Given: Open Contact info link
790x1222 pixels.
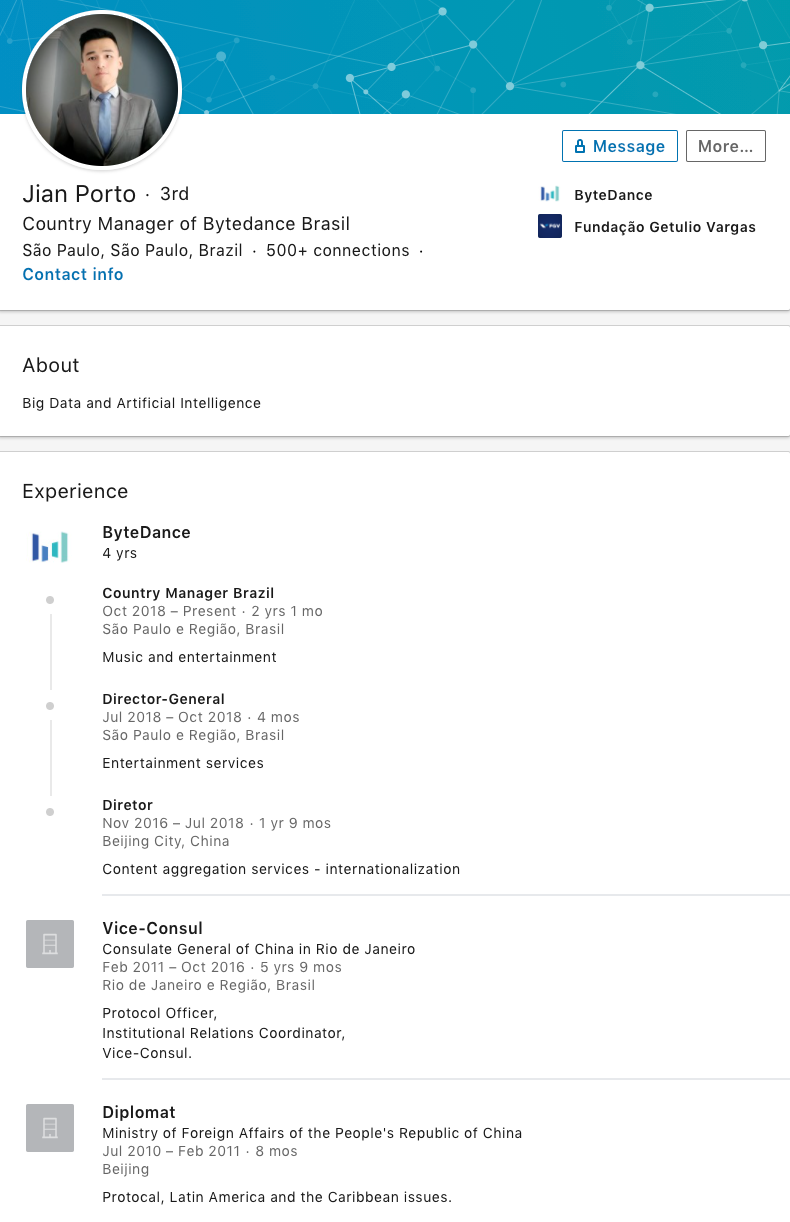Looking at the screenshot, I should click(x=73, y=274).
